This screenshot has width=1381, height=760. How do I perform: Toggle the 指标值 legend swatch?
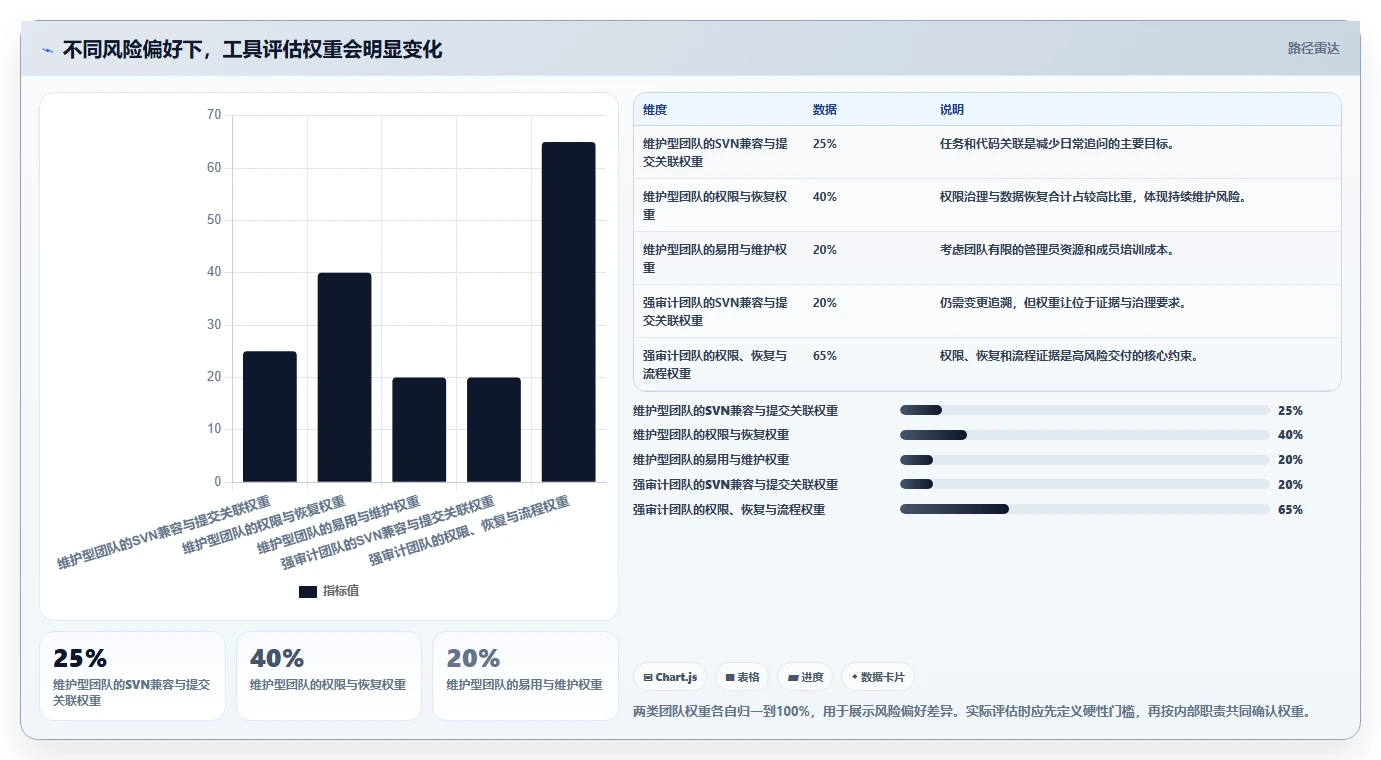[x=308, y=591]
